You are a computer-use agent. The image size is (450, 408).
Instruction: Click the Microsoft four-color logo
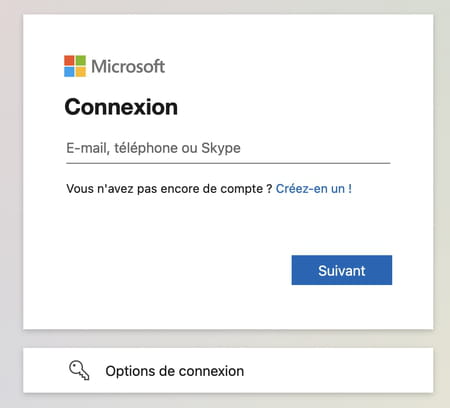click(75, 66)
